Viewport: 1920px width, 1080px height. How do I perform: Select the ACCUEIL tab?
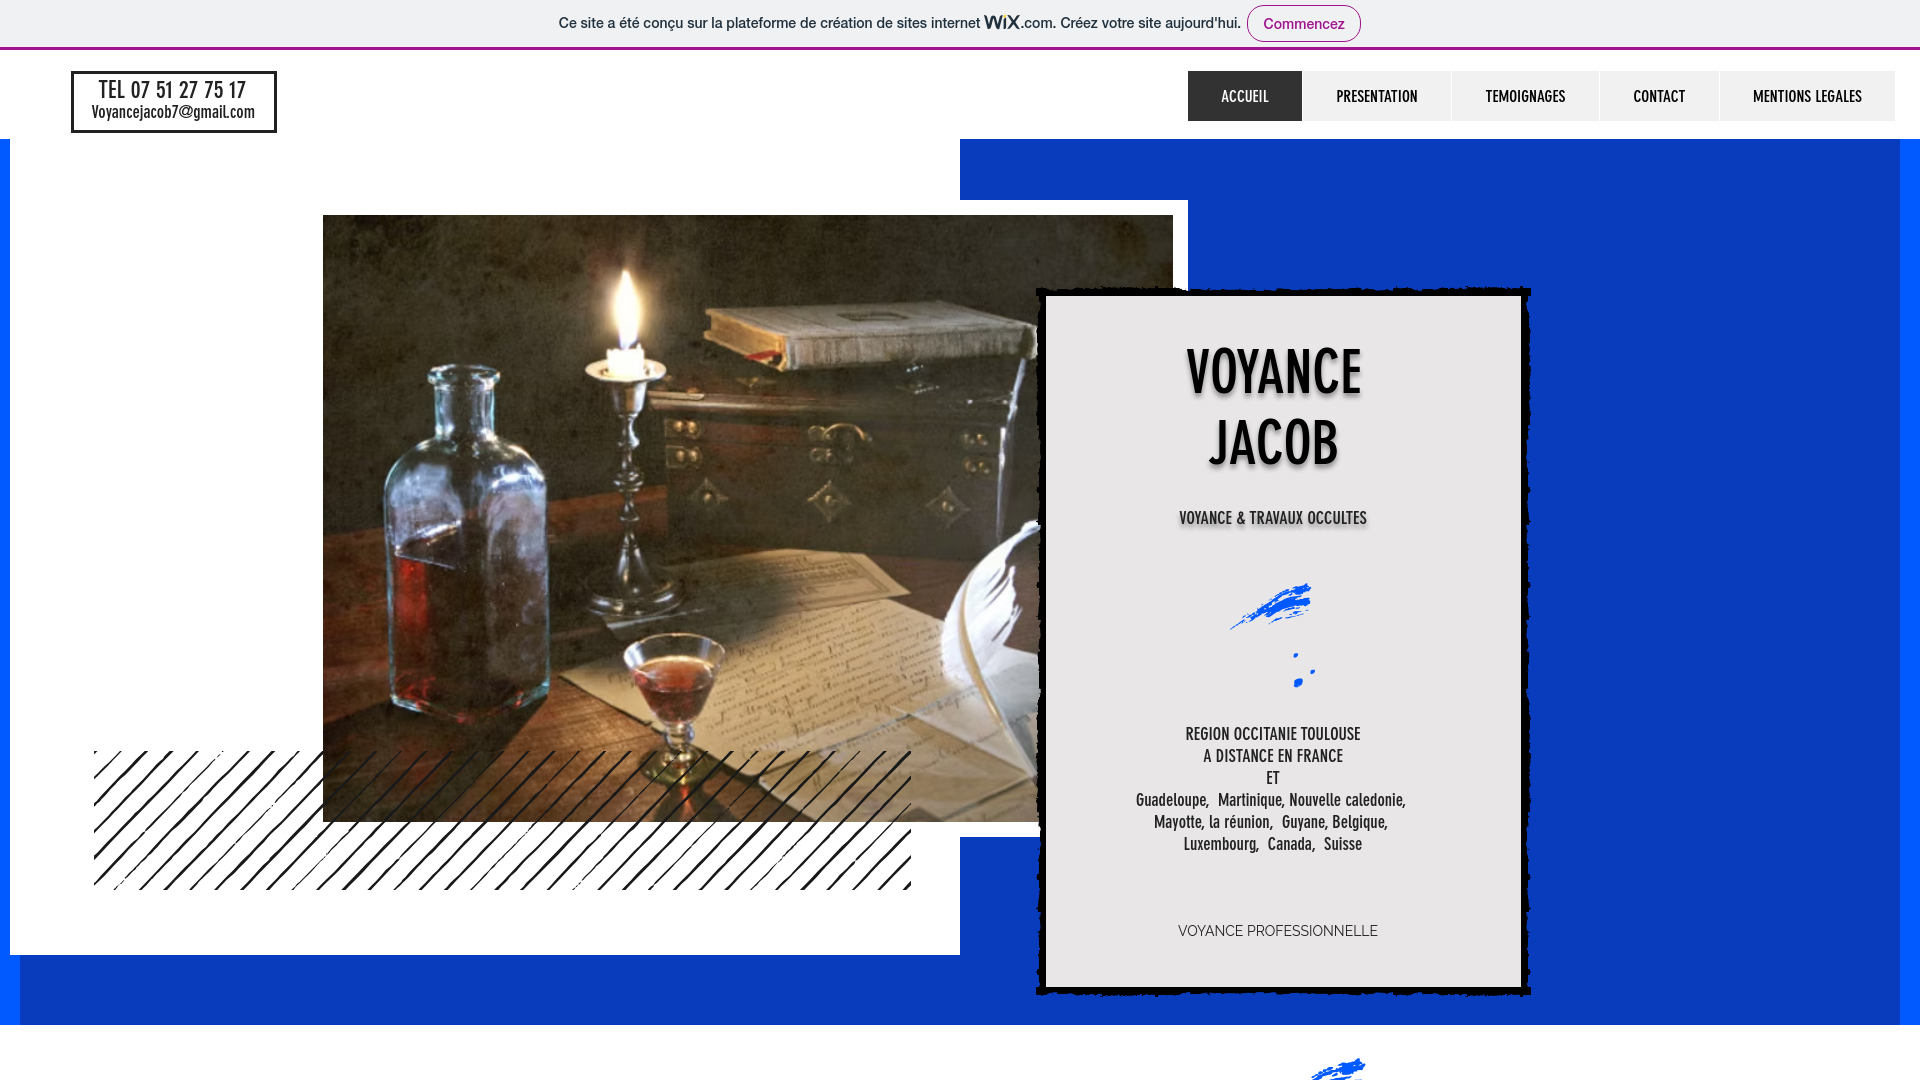1244,95
